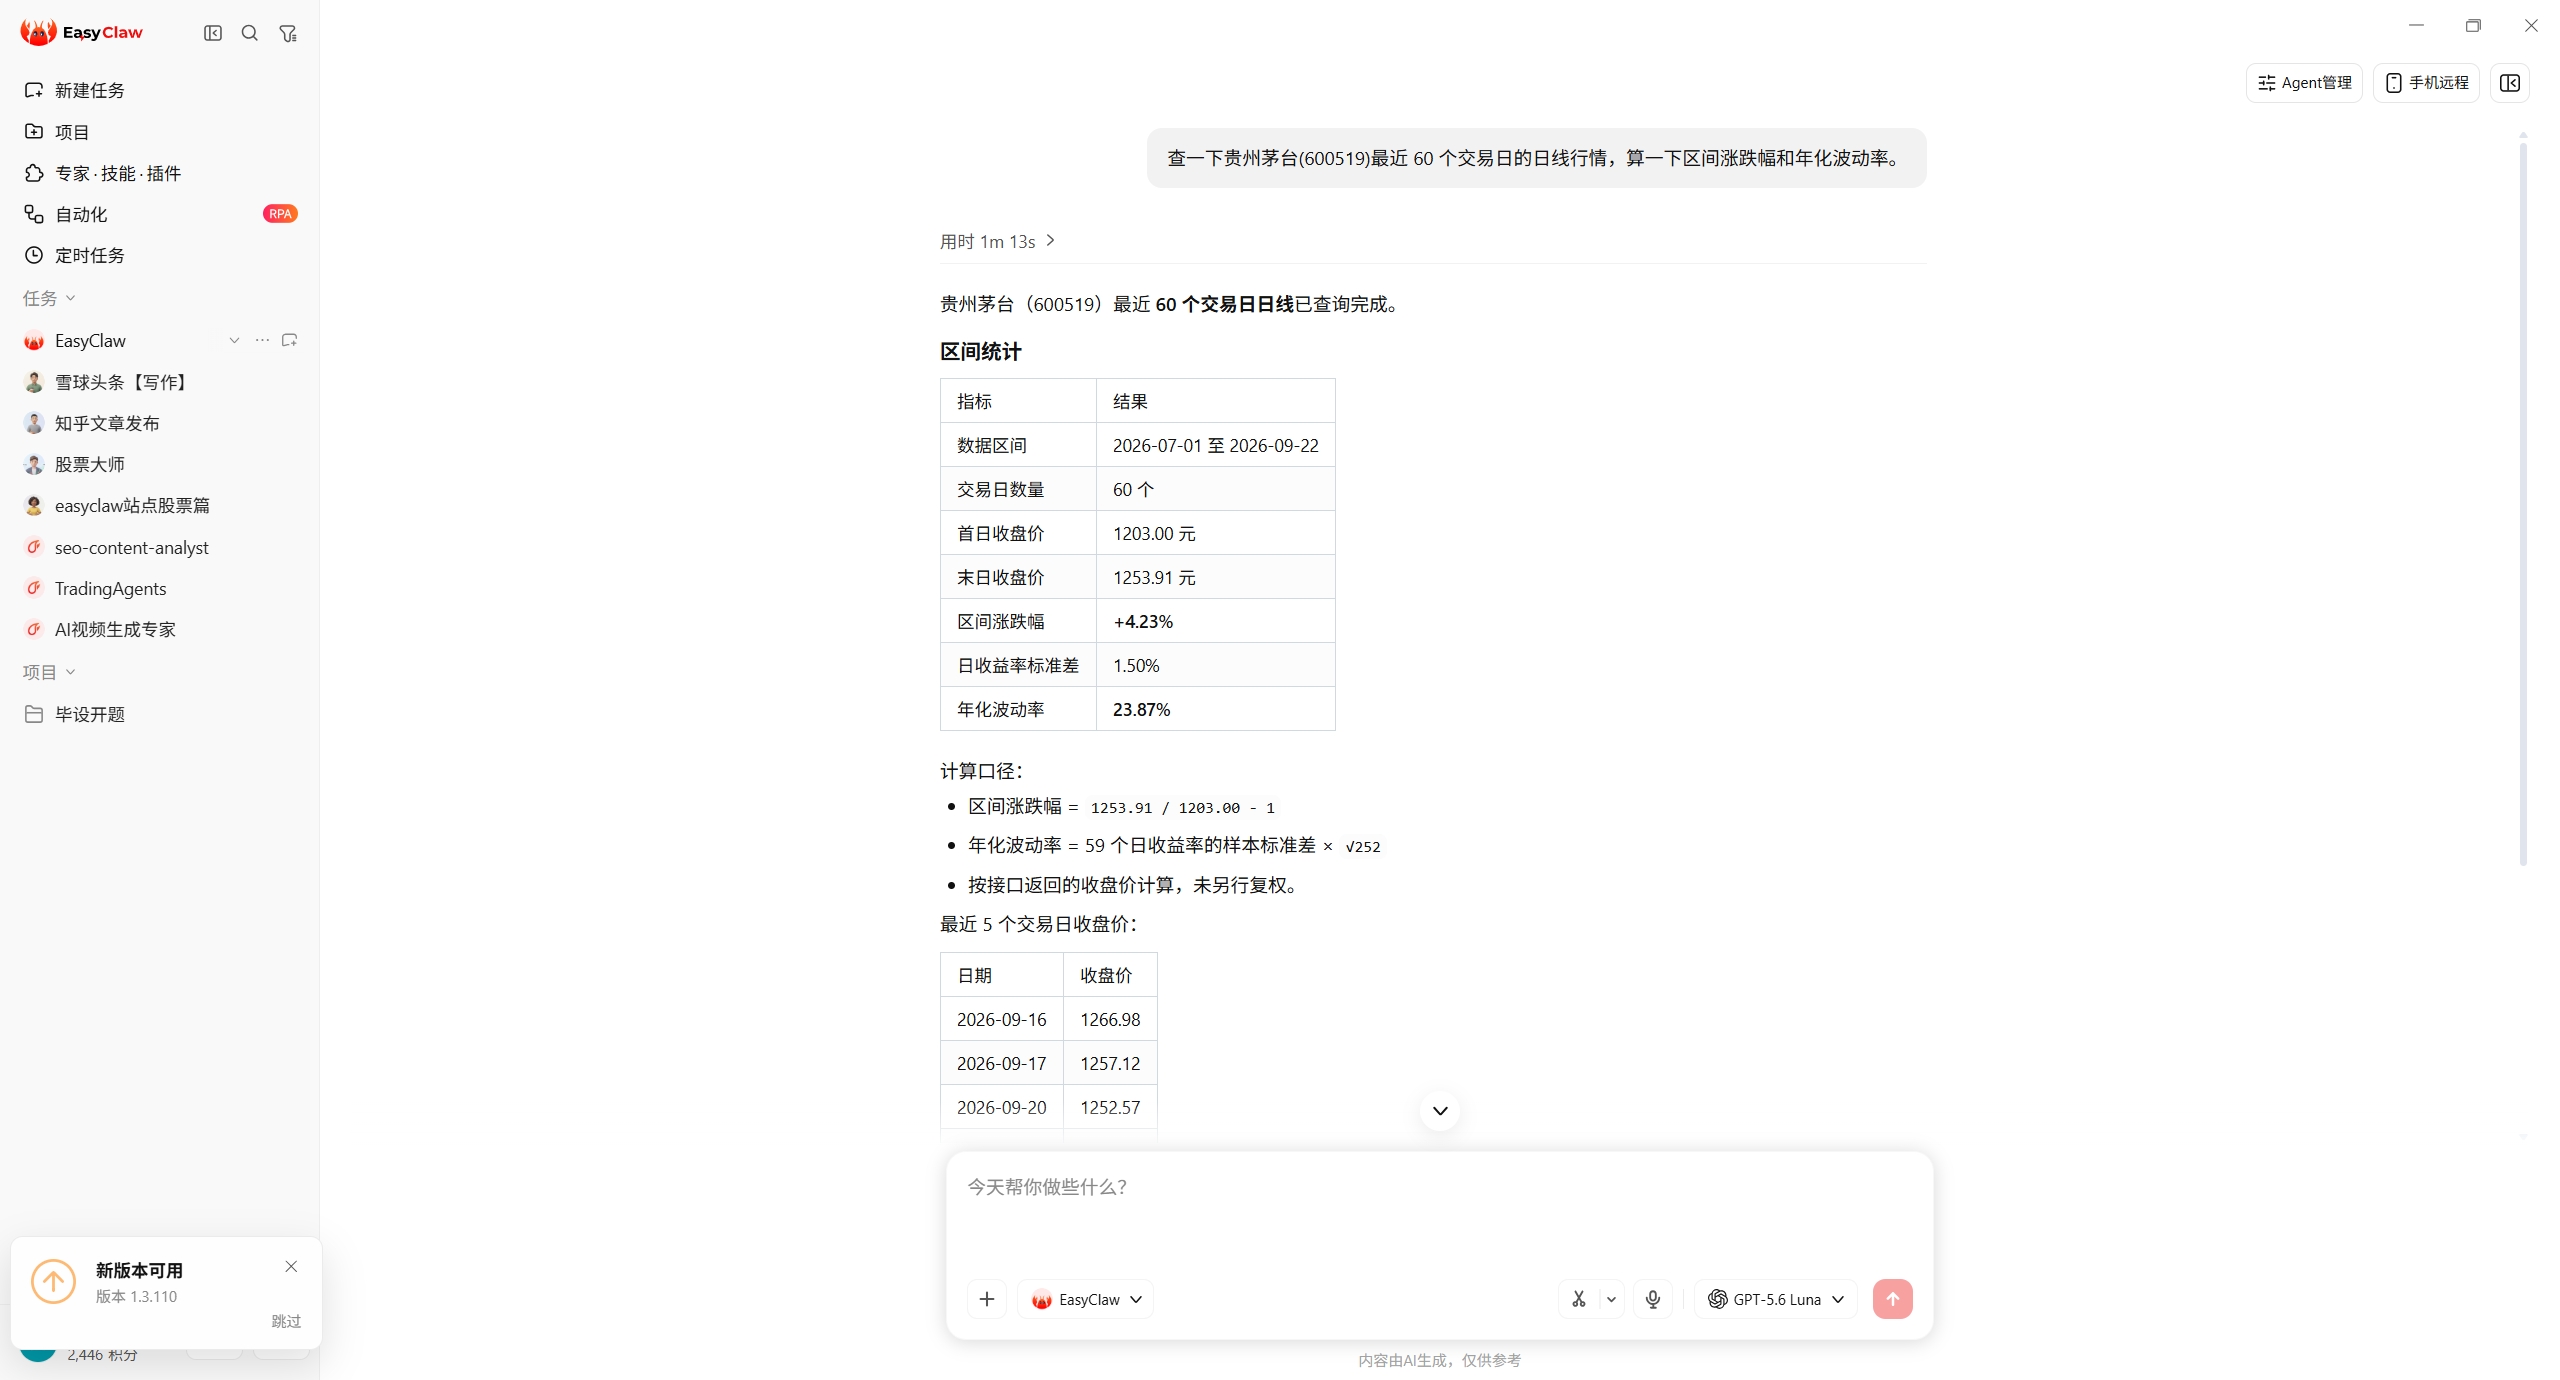Click the send arrow button
2560x1380 pixels.
[1893, 1299]
